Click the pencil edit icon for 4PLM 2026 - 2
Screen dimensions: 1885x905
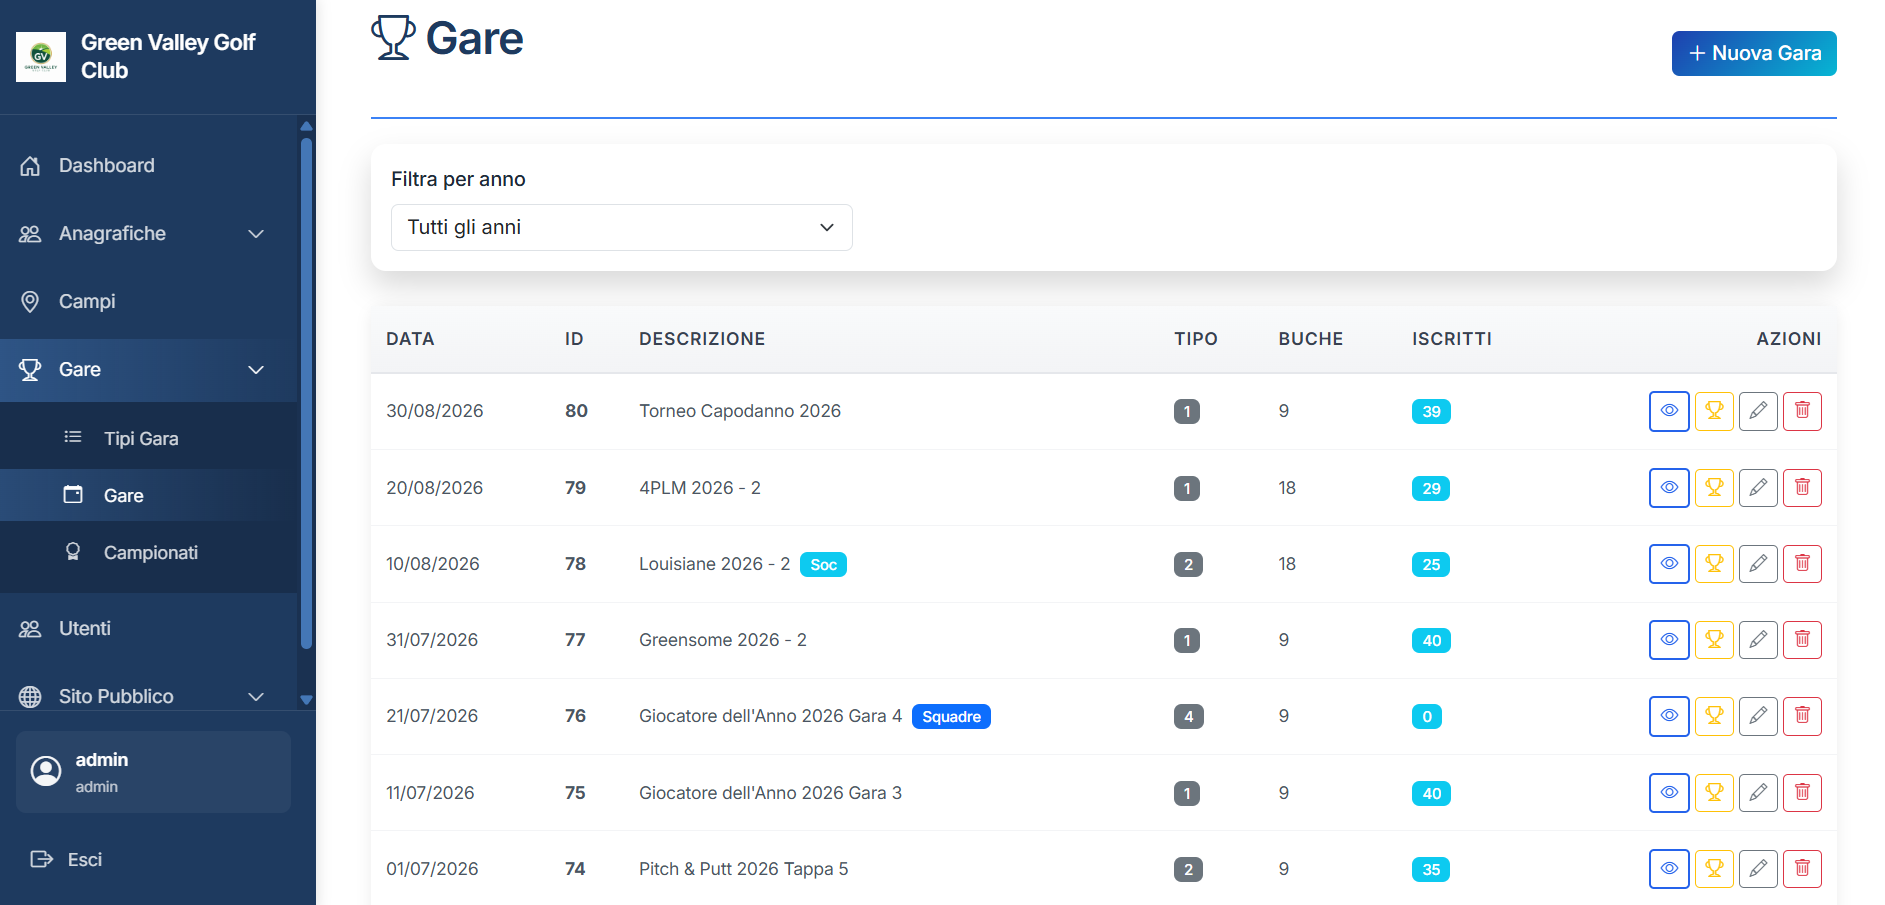pos(1757,488)
